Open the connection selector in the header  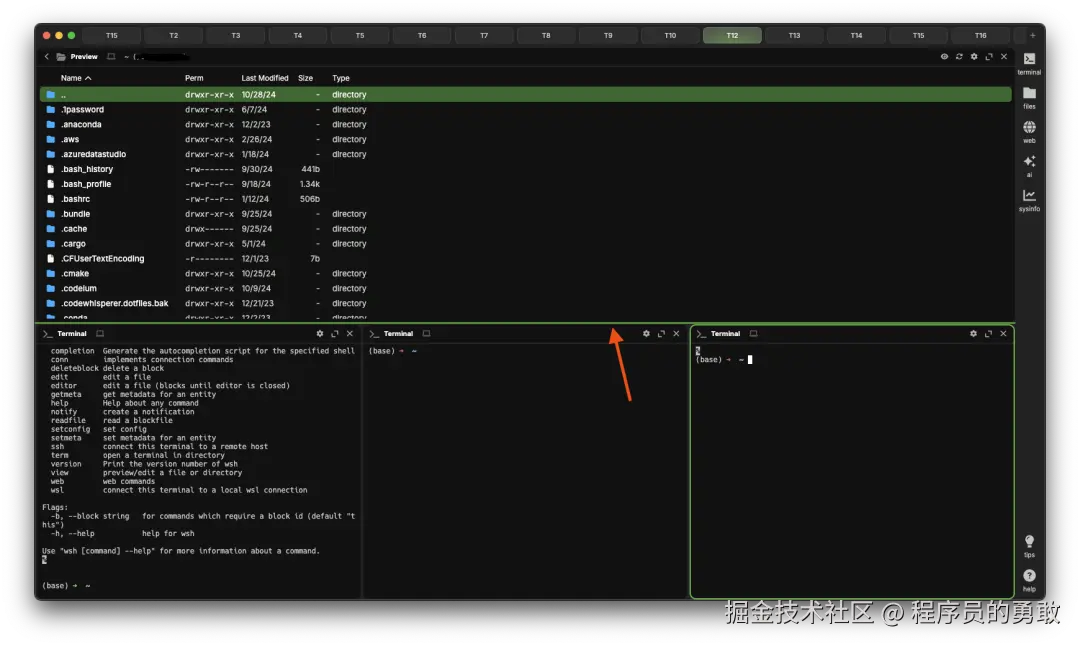112,57
